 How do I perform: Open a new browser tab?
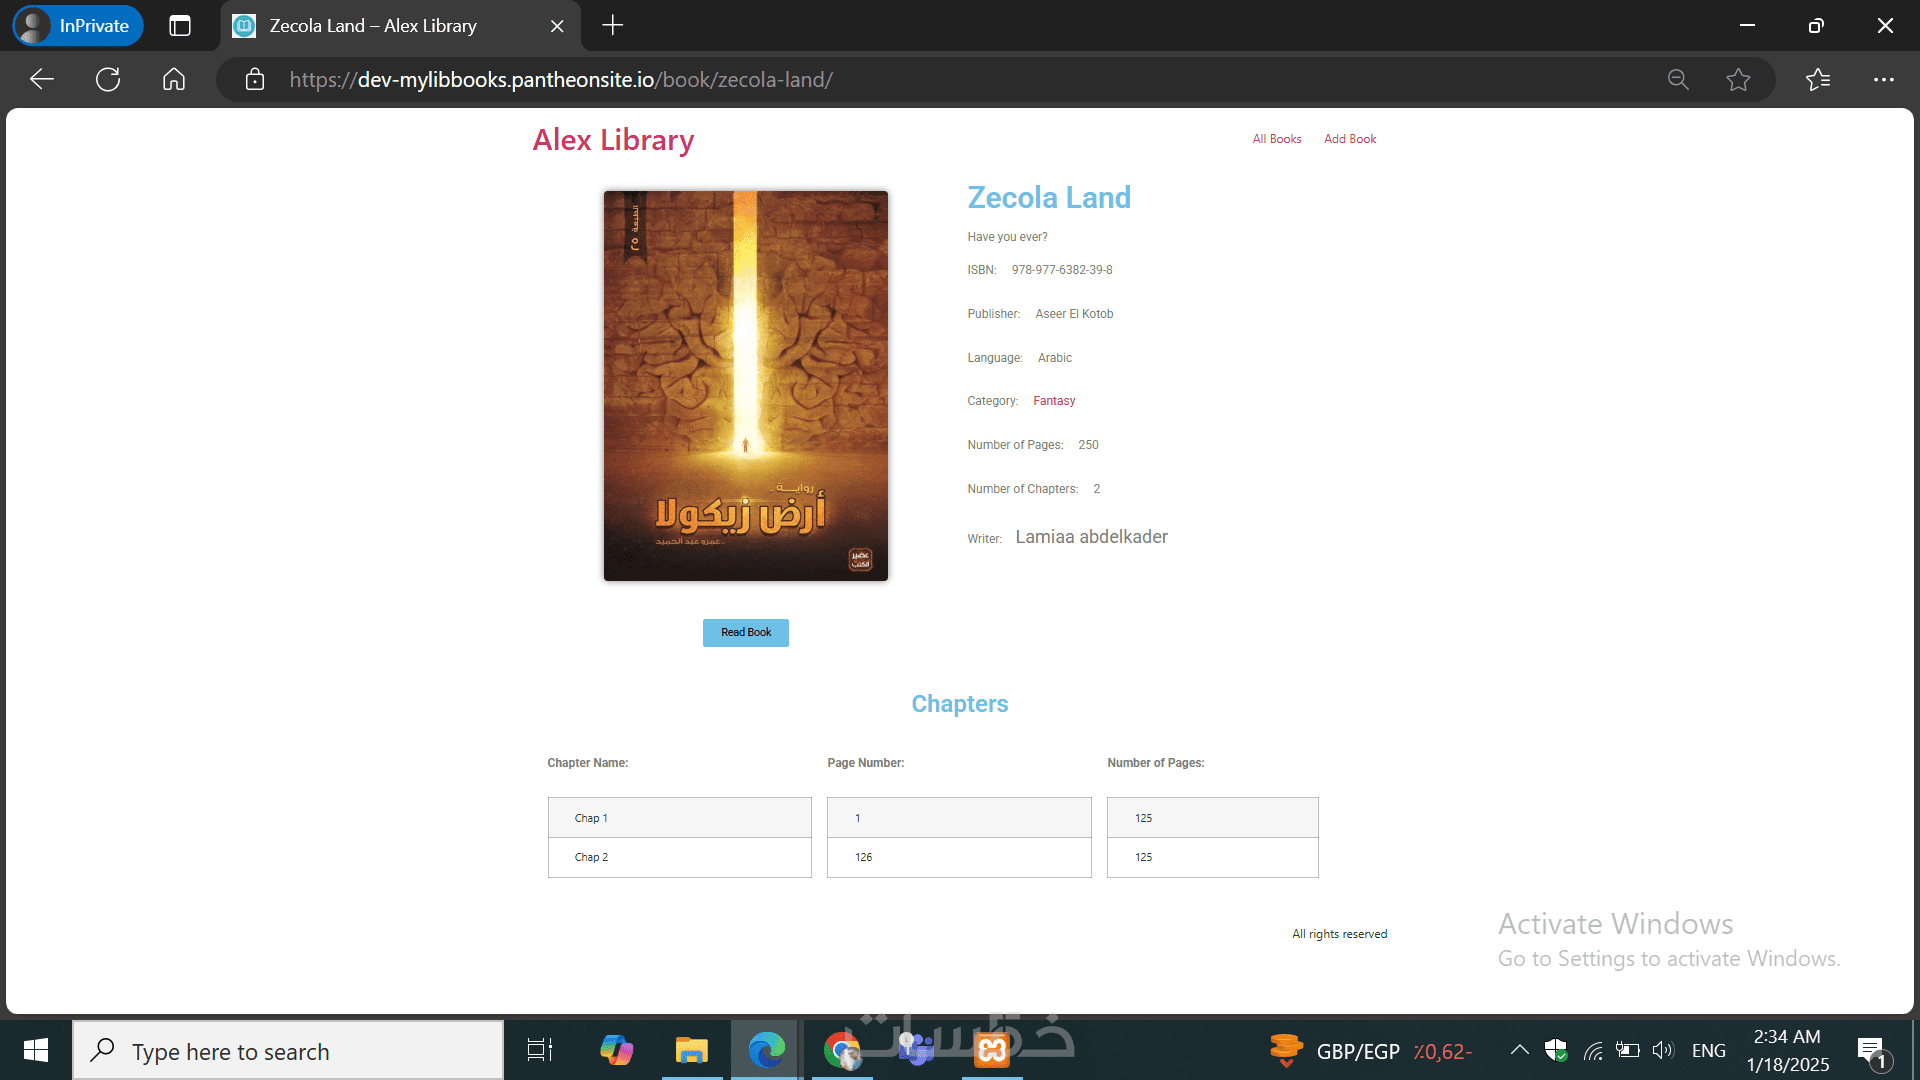click(x=613, y=26)
